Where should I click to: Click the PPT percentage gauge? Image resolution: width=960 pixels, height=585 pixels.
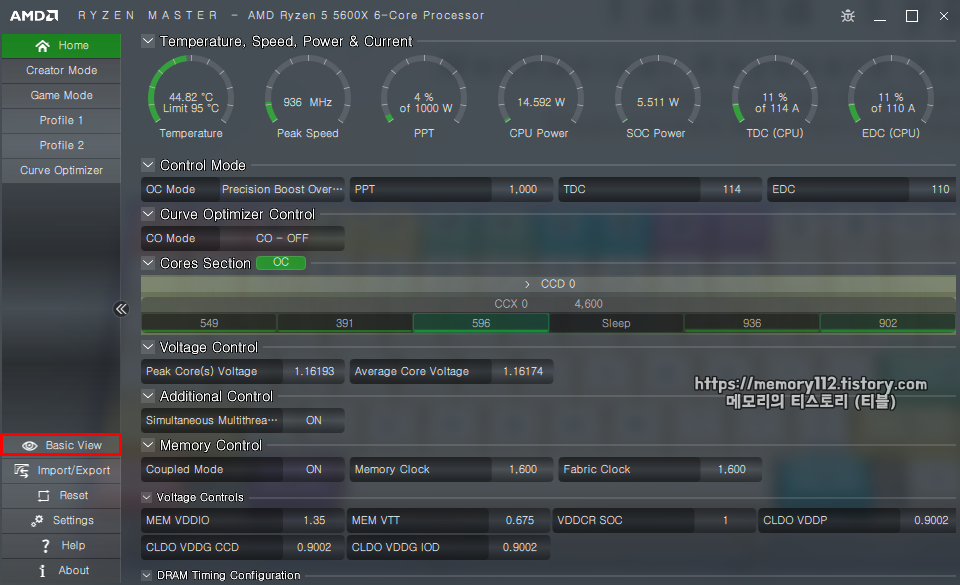424,97
